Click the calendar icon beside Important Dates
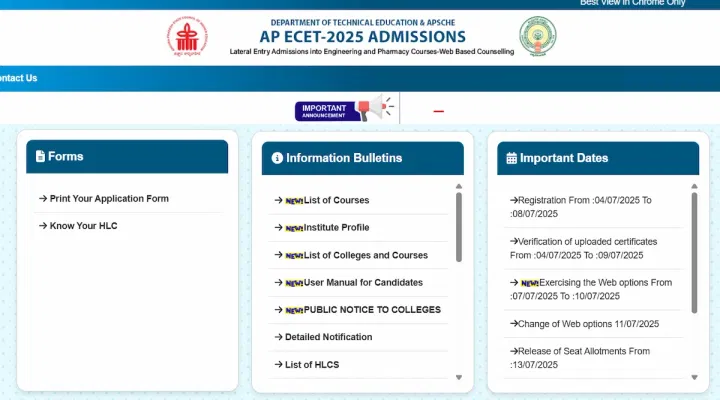 click(512, 158)
